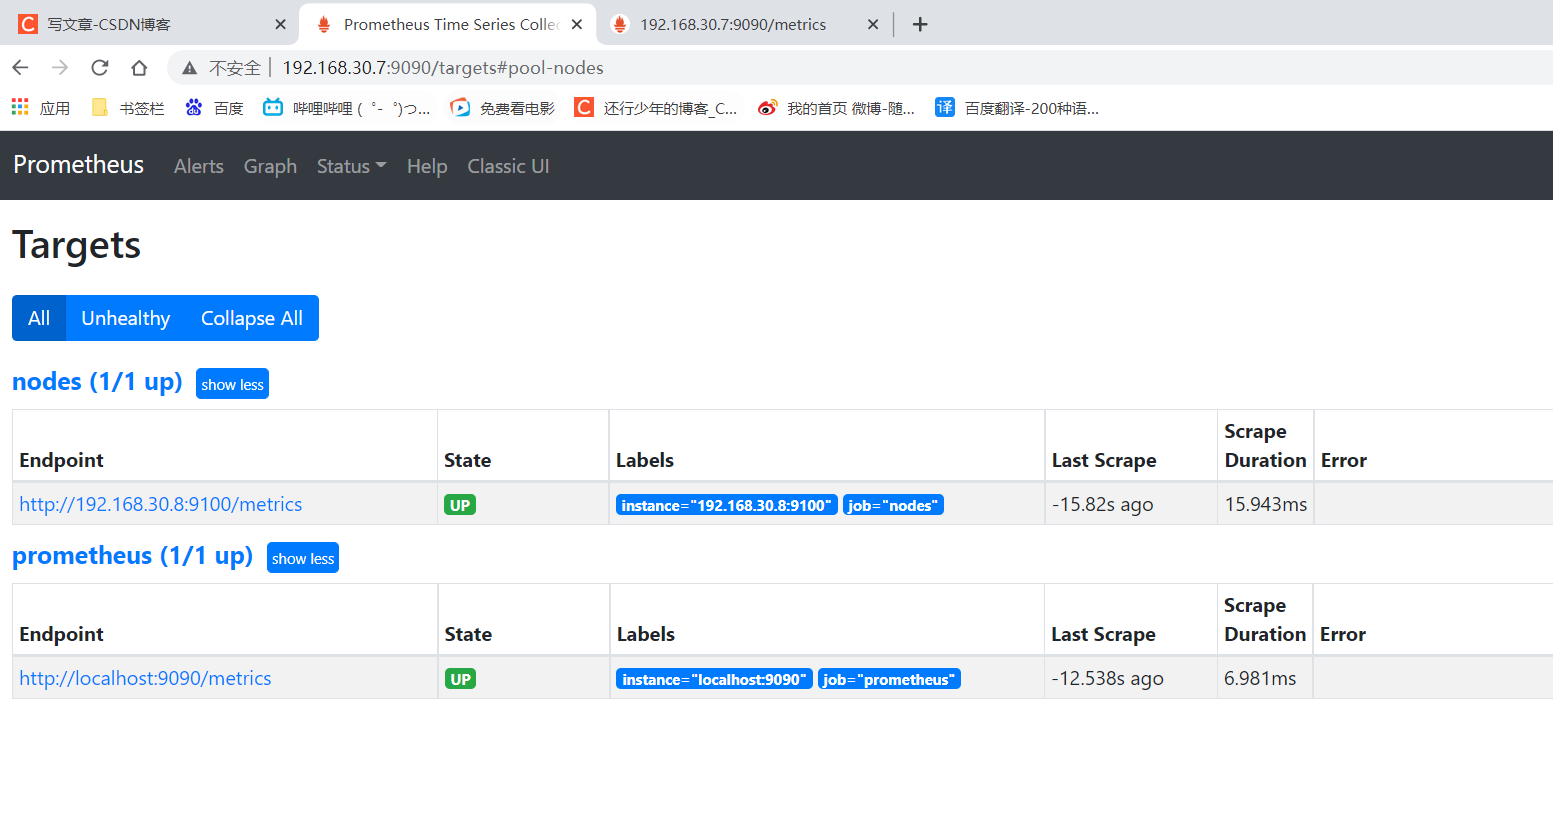
Task: Click the 6.981ms scrape duration value
Action: tap(1260, 678)
